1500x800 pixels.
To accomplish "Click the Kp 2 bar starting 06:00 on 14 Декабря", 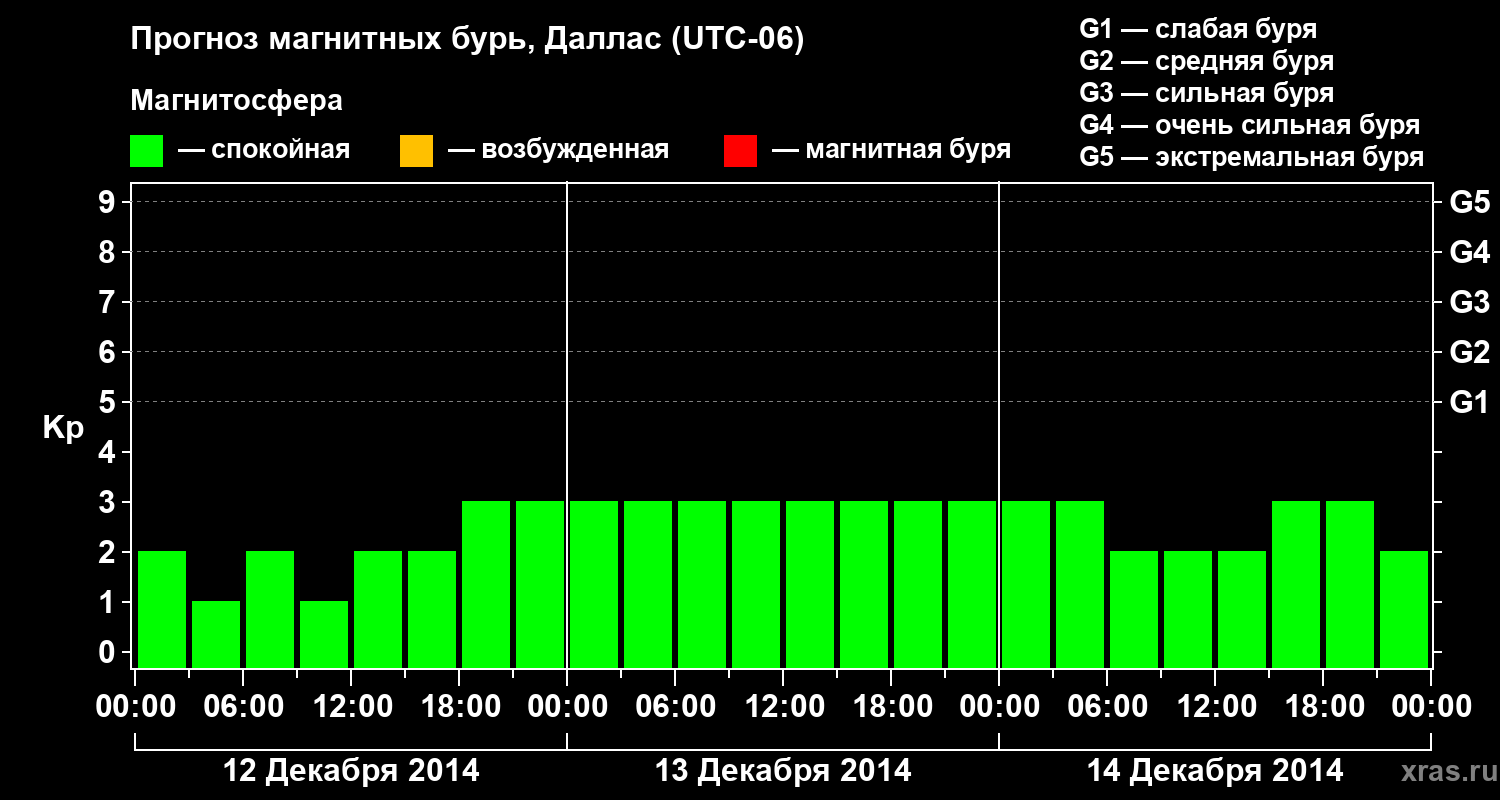I will pyautogui.click(x=1134, y=609).
